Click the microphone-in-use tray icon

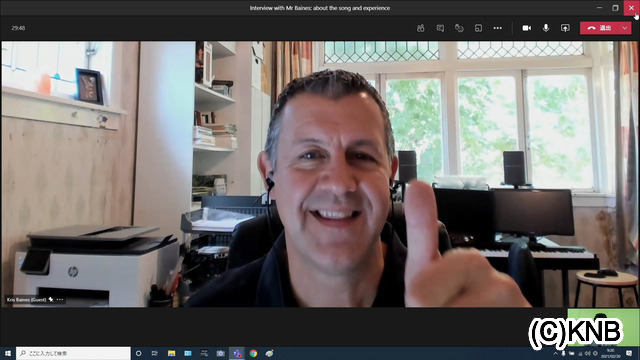pos(563,353)
